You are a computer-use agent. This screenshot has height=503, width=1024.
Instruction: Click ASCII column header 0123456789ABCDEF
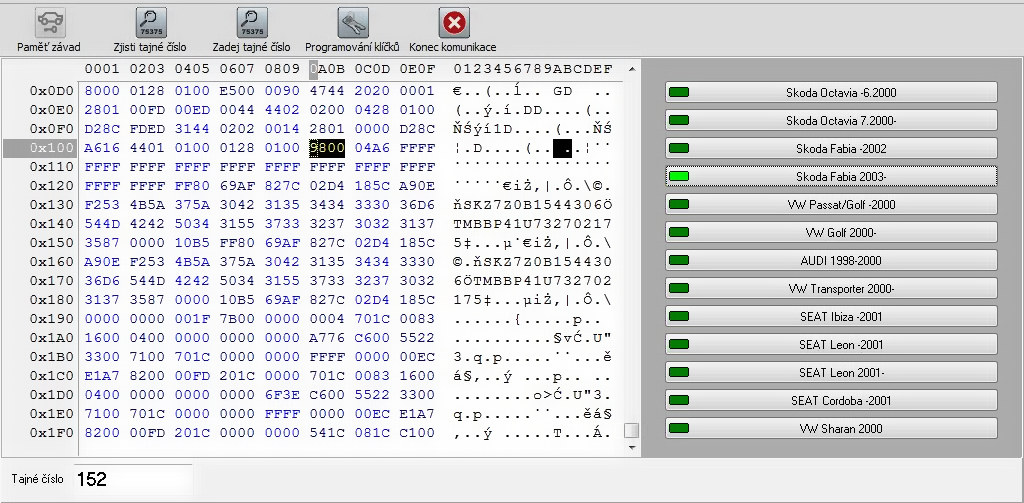[532, 69]
